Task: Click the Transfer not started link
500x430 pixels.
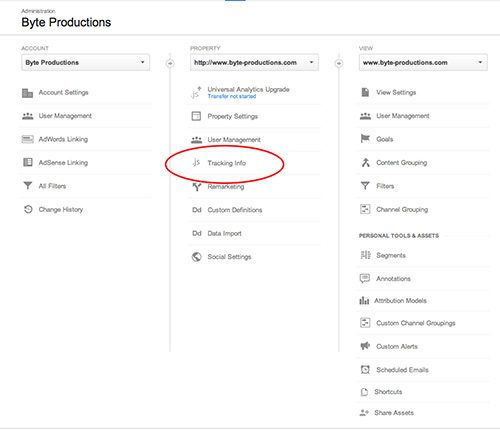Action: pos(232,96)
